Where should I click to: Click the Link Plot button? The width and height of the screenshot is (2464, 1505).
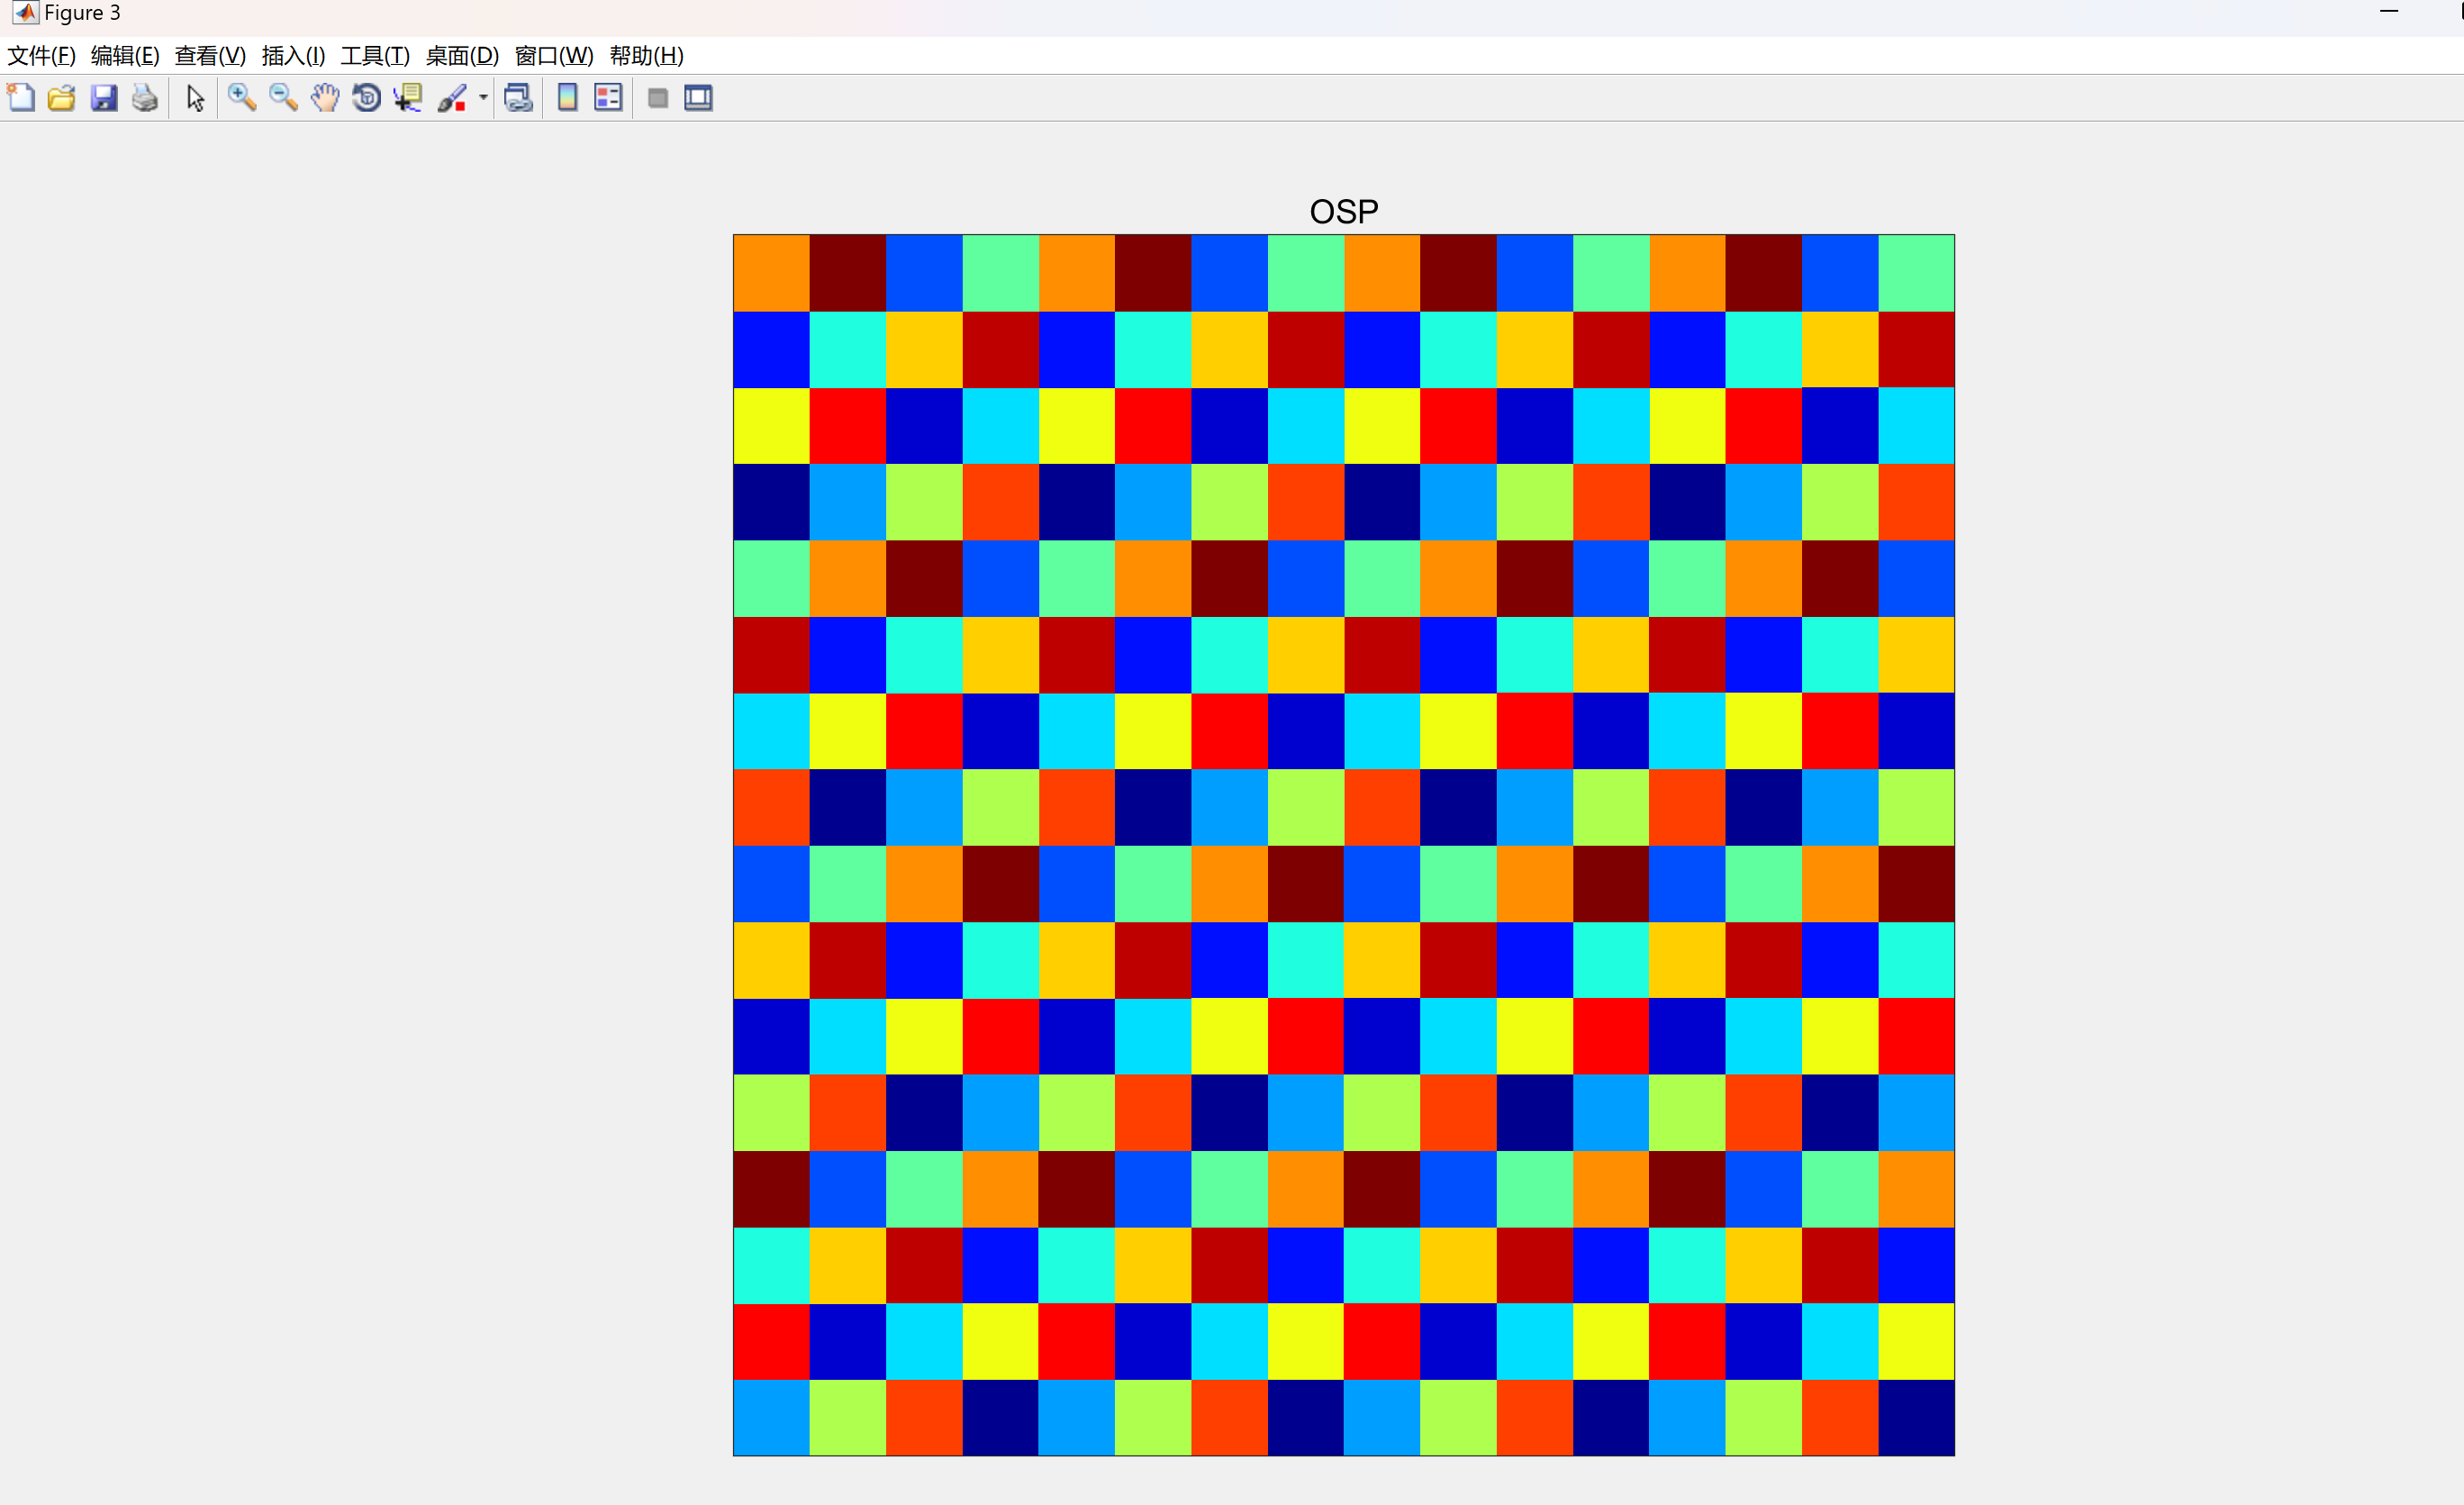518,98
